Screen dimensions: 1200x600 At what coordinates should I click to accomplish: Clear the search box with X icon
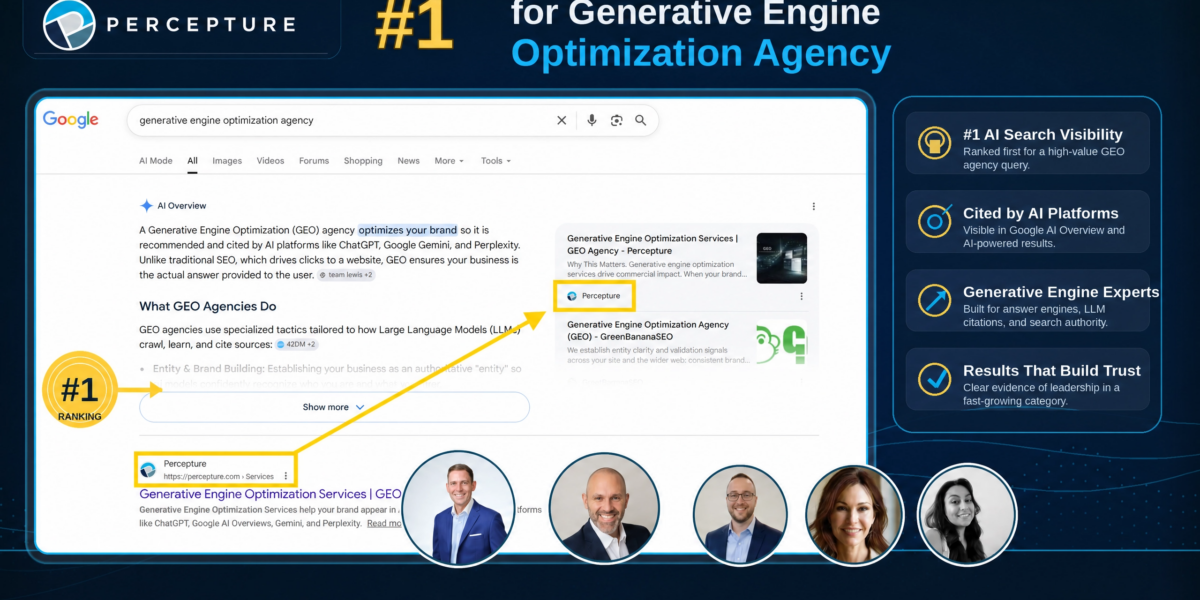click(561, 120)
